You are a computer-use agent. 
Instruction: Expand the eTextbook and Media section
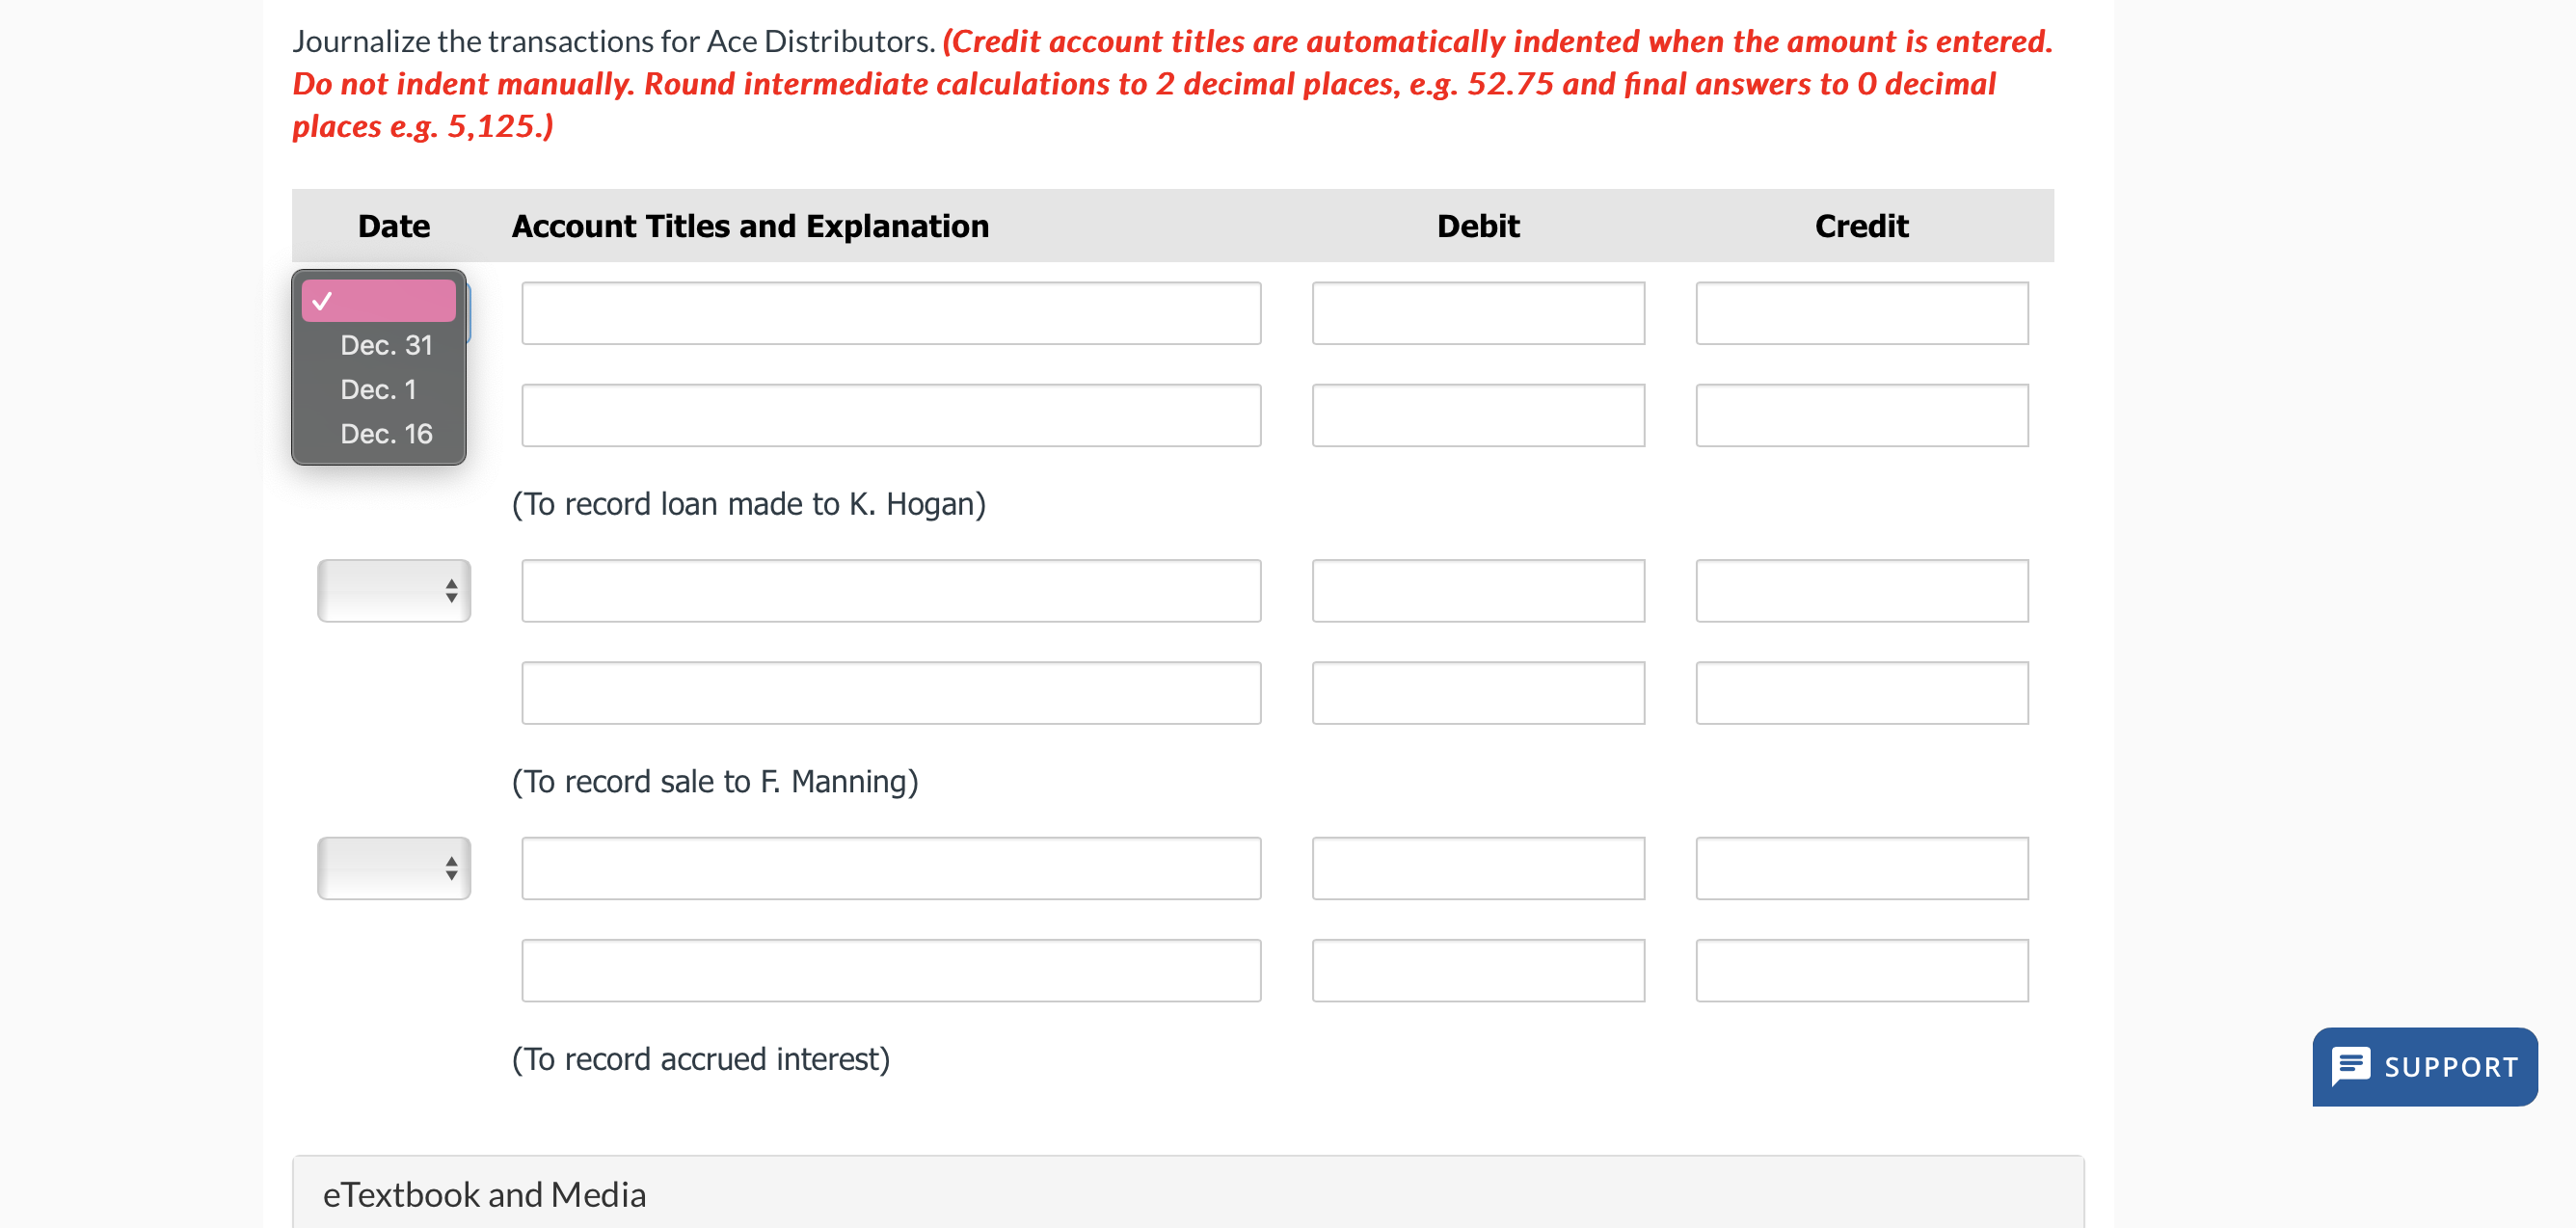pyautogui.click(x=485, y=1193)
